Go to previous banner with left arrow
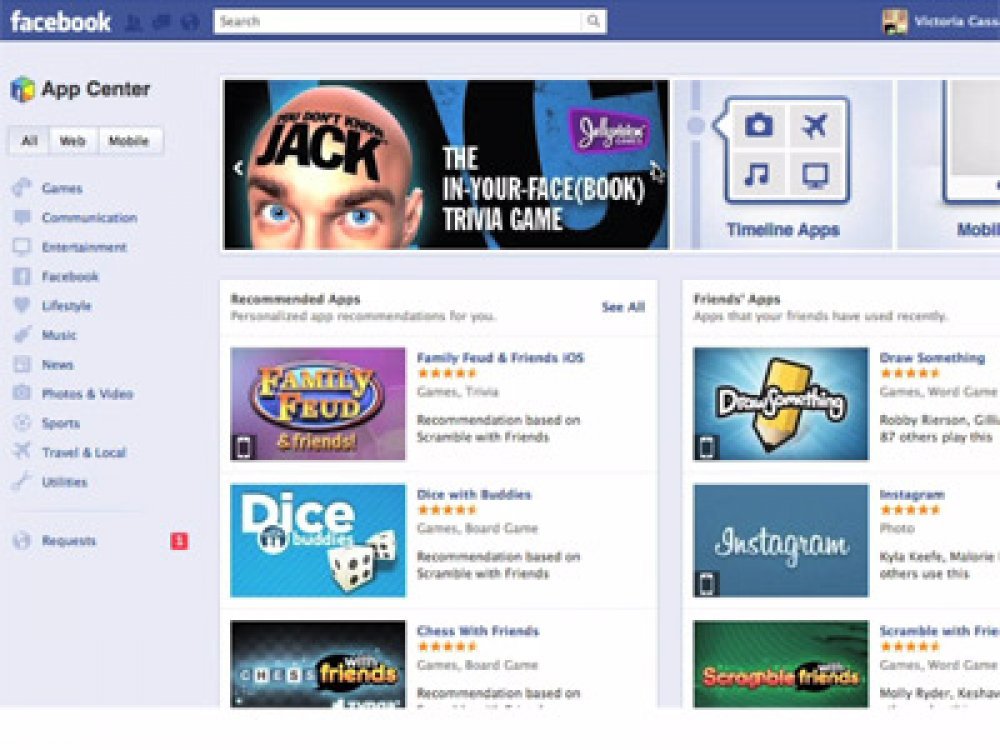 coord(239,168)
